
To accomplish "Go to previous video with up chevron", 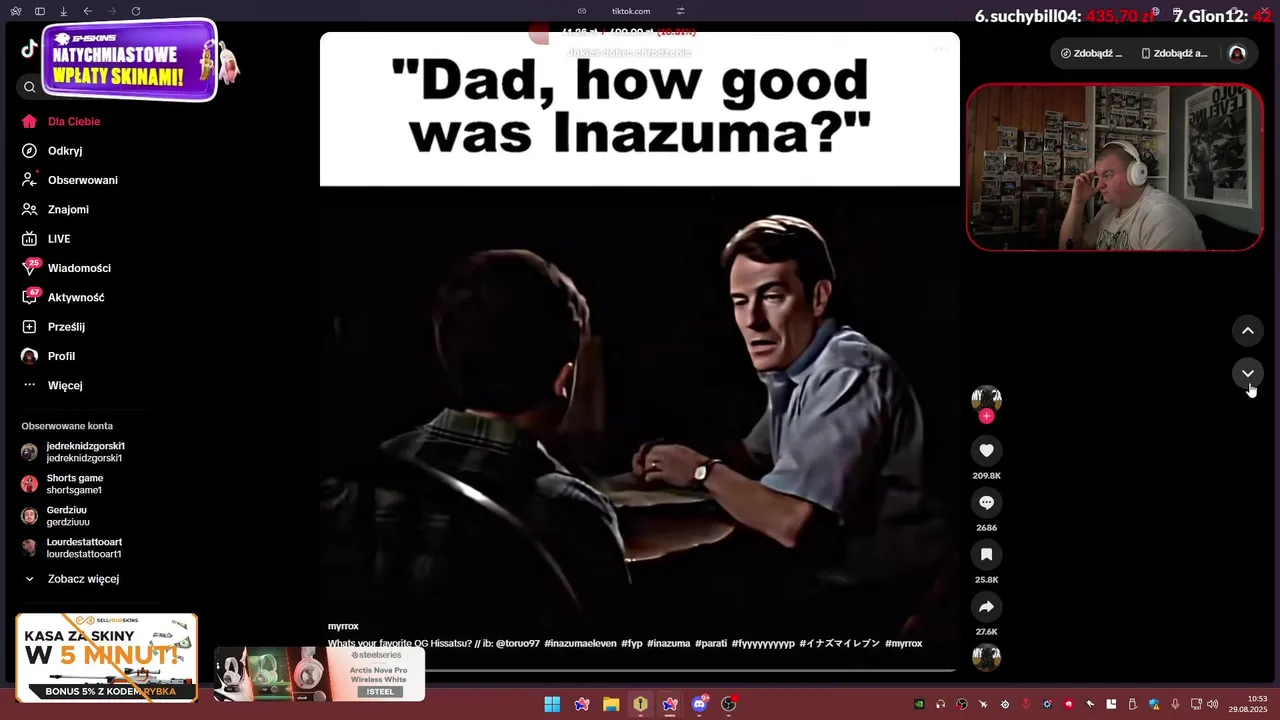I will (x=1248, y=331).
